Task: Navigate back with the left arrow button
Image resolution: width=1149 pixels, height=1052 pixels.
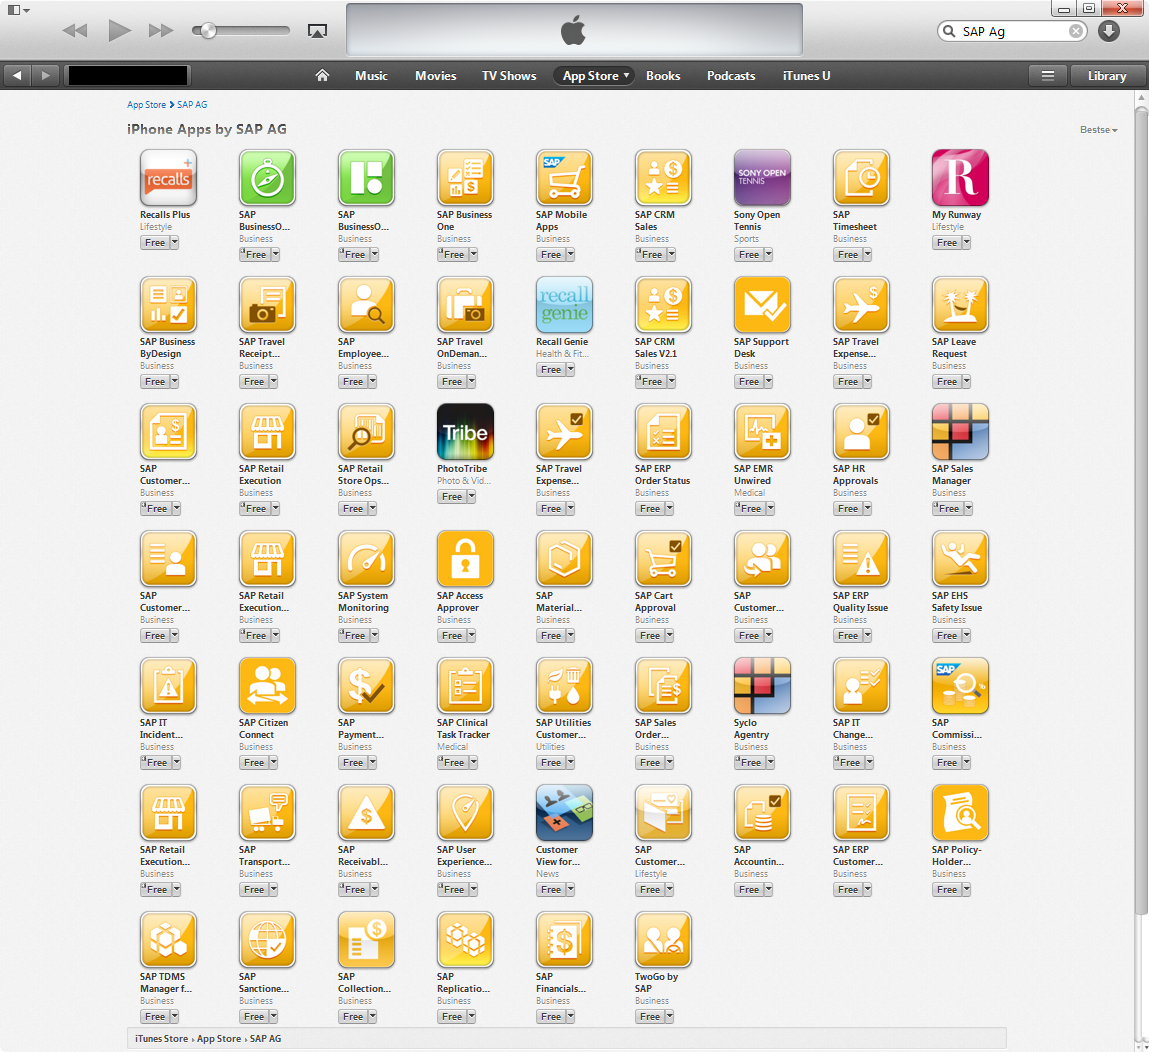Action: click(x=17, y=75)
